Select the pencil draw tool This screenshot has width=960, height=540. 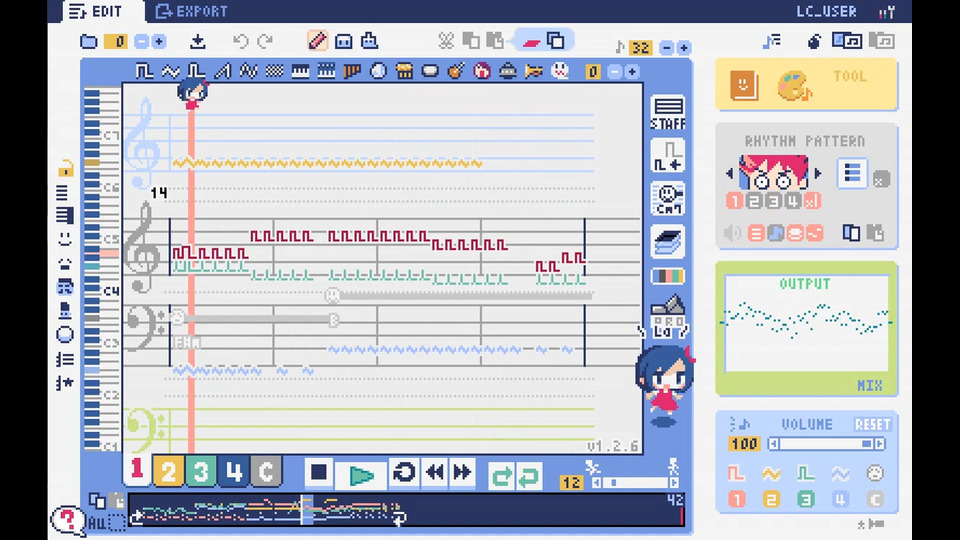point(317,41)
